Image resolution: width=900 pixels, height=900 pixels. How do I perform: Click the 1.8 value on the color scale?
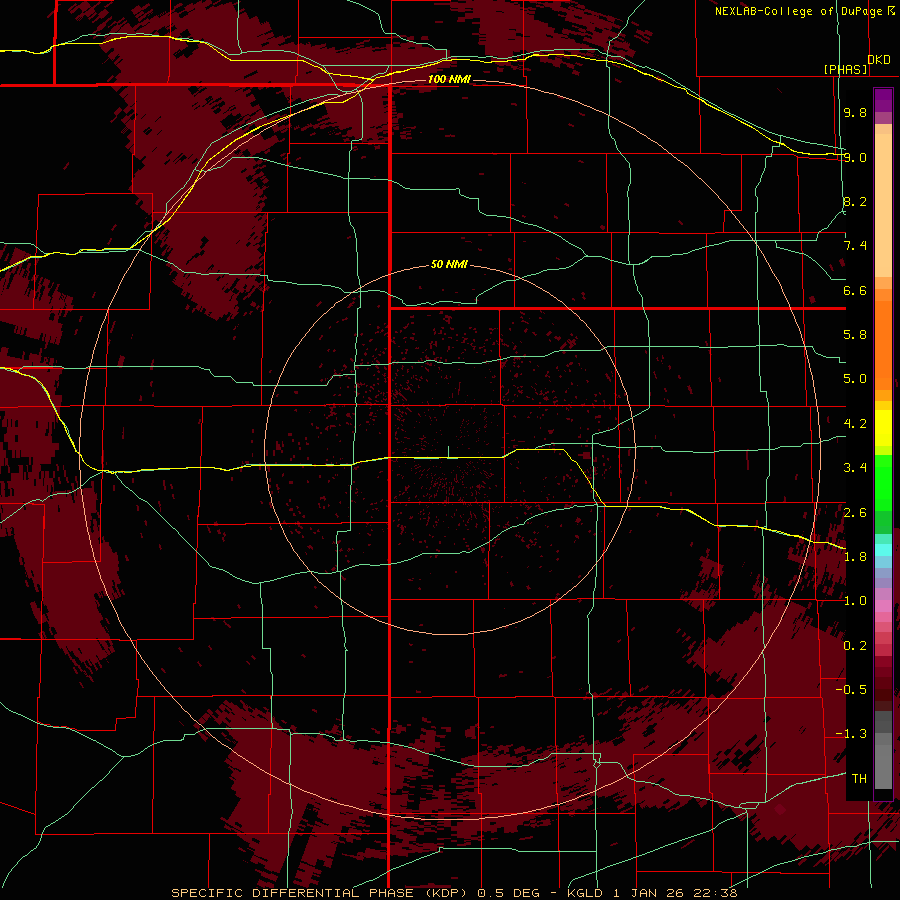pos(855,556)
